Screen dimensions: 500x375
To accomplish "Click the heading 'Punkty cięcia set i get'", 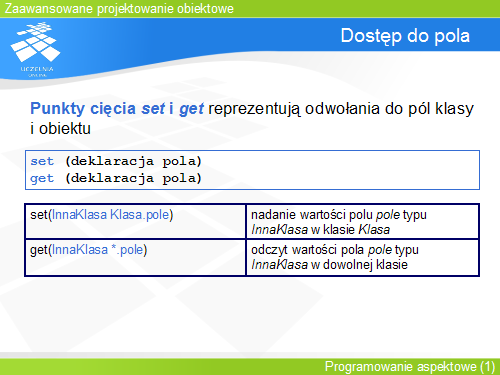I will pyautogui.click(x=117, y=109).
